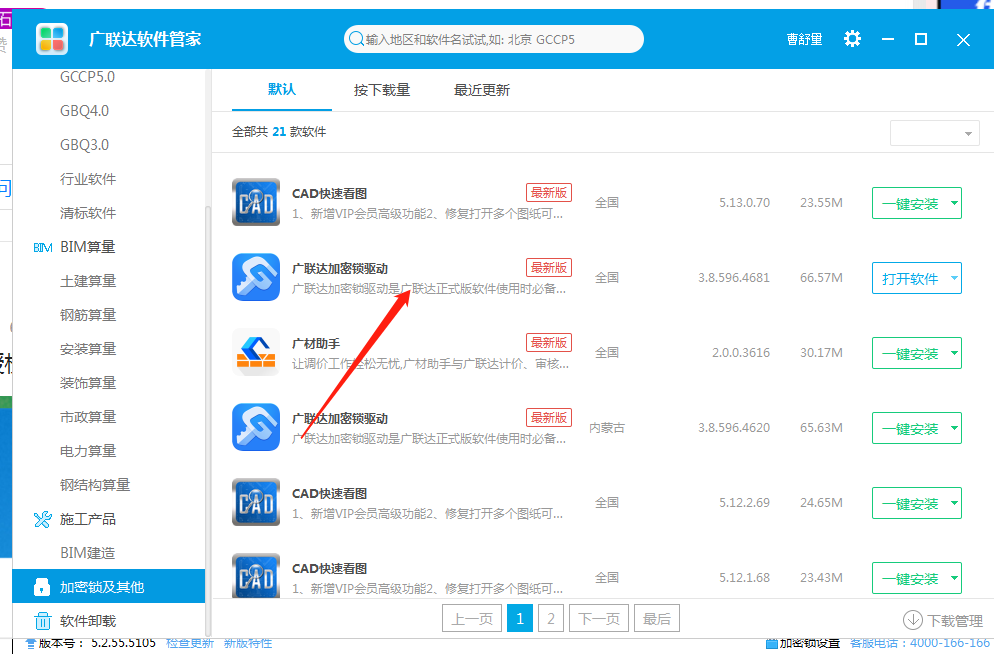Select 行业软件 in the sidebar
Viewport: 994px width, 654px height.
88,179
